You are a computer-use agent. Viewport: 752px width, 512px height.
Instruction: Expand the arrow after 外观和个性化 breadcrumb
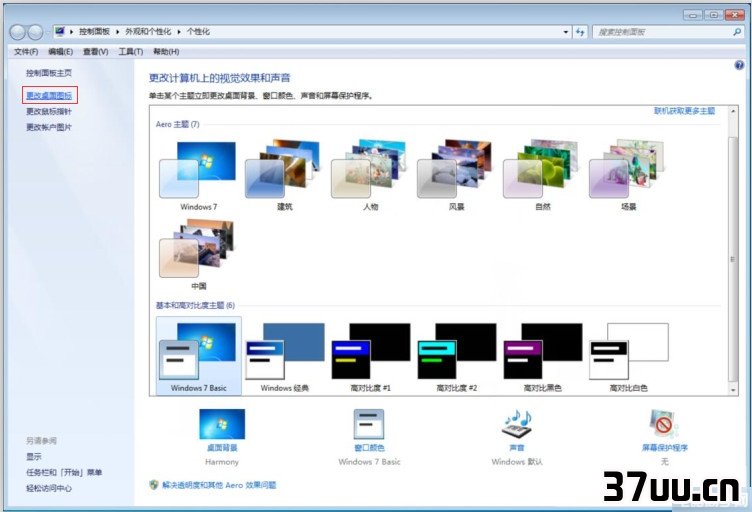[x=179, y=32]
